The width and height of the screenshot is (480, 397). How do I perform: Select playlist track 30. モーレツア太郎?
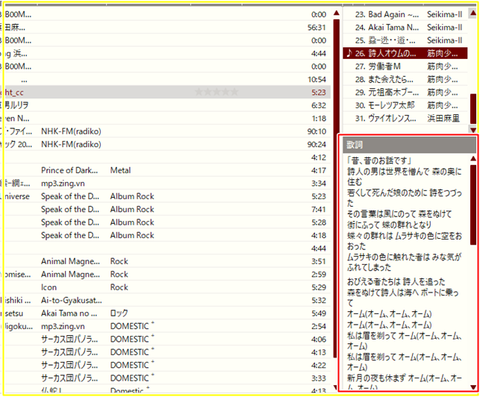pyautogui.click(x=405, y=105)
